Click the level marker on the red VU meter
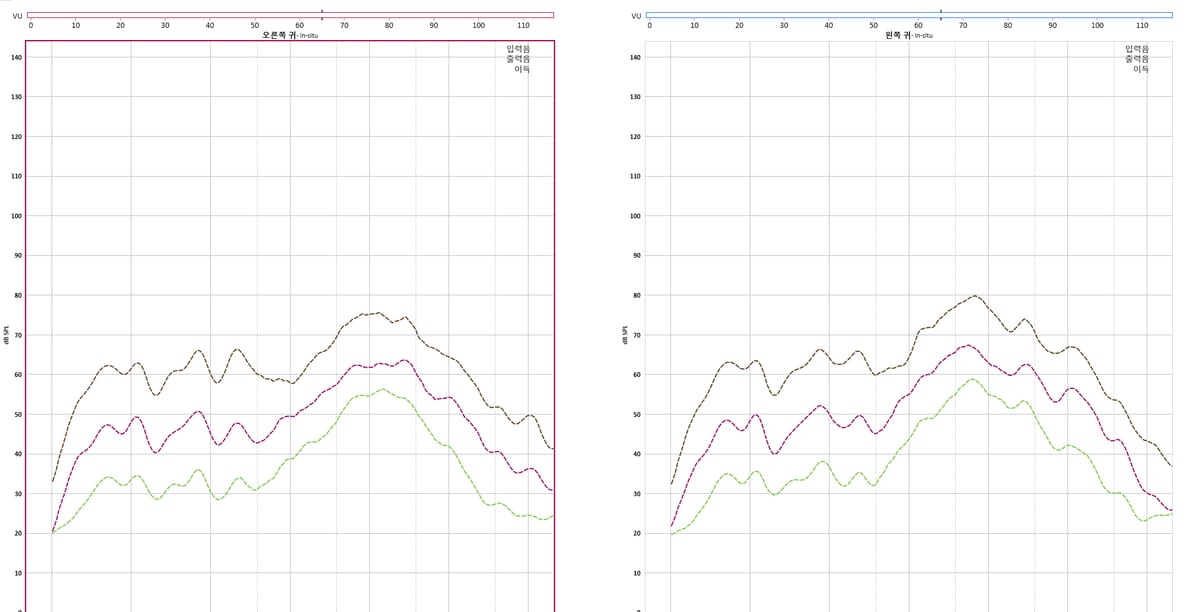 (322, 14)
